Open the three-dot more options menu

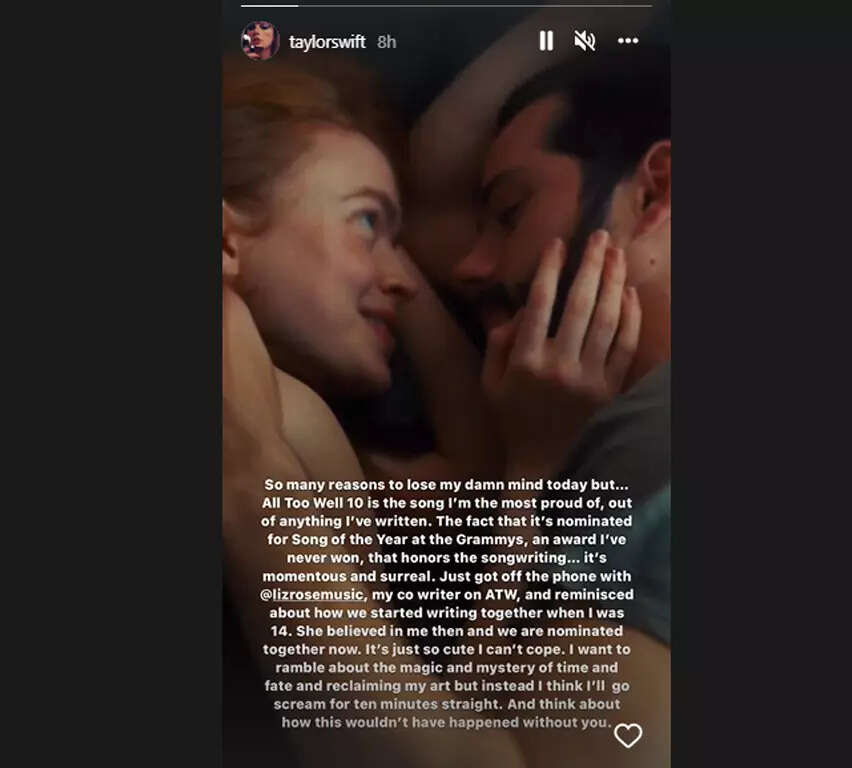[x=628, y=41]
